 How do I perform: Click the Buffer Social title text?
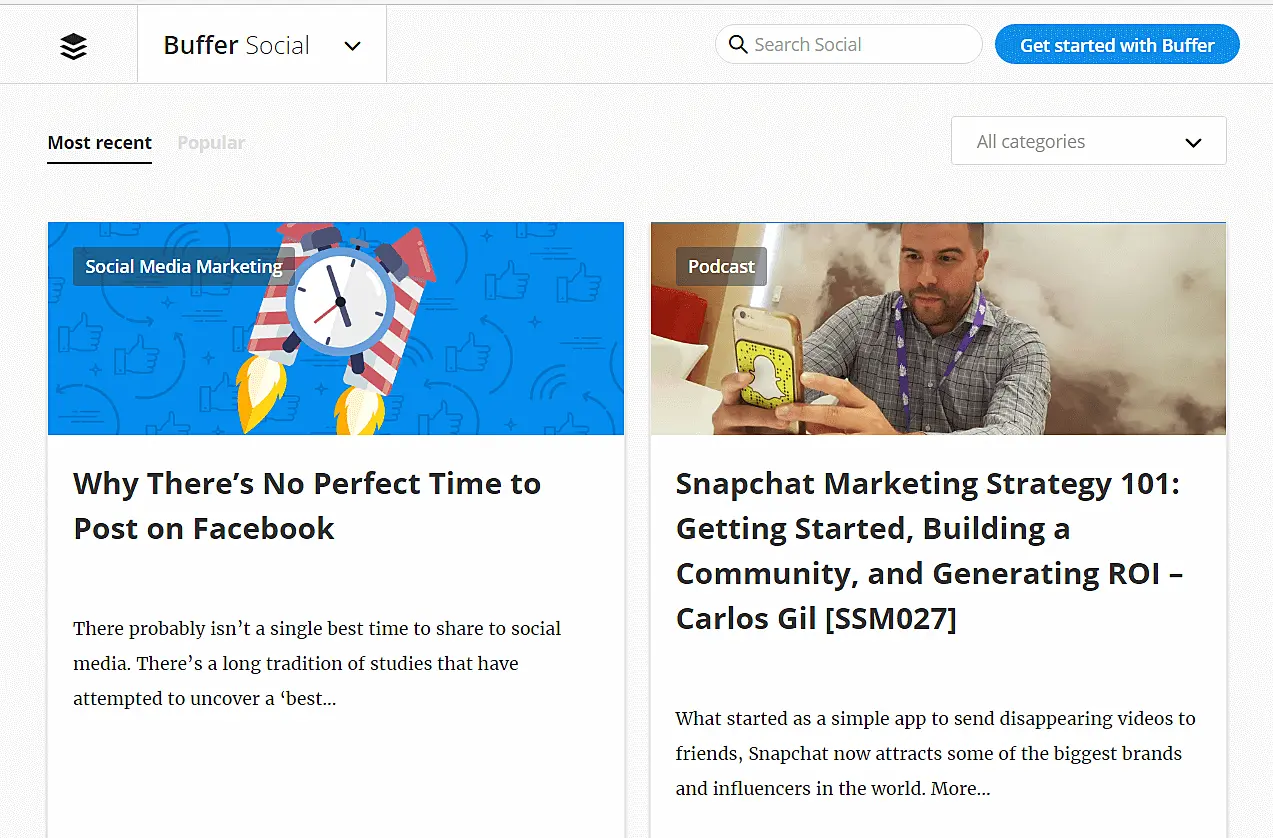click(x=237, y=46)
